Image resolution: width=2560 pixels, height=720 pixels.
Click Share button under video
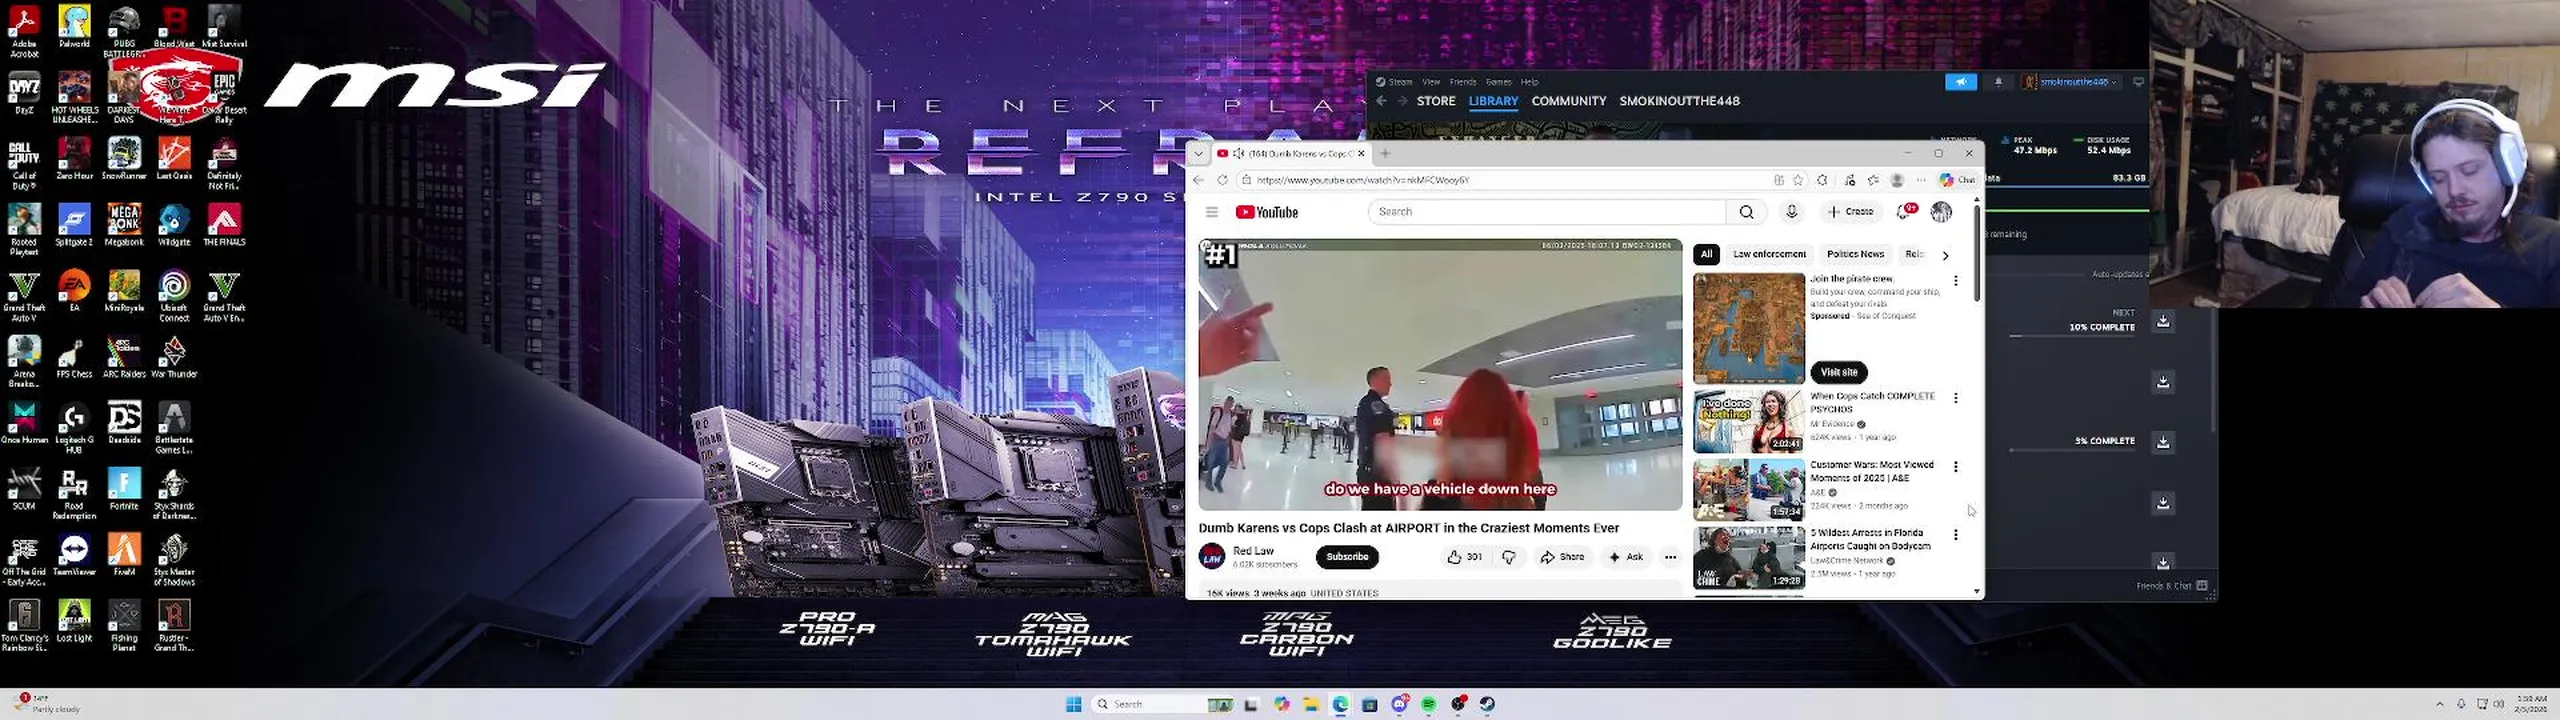click(x=1562, y=557)
